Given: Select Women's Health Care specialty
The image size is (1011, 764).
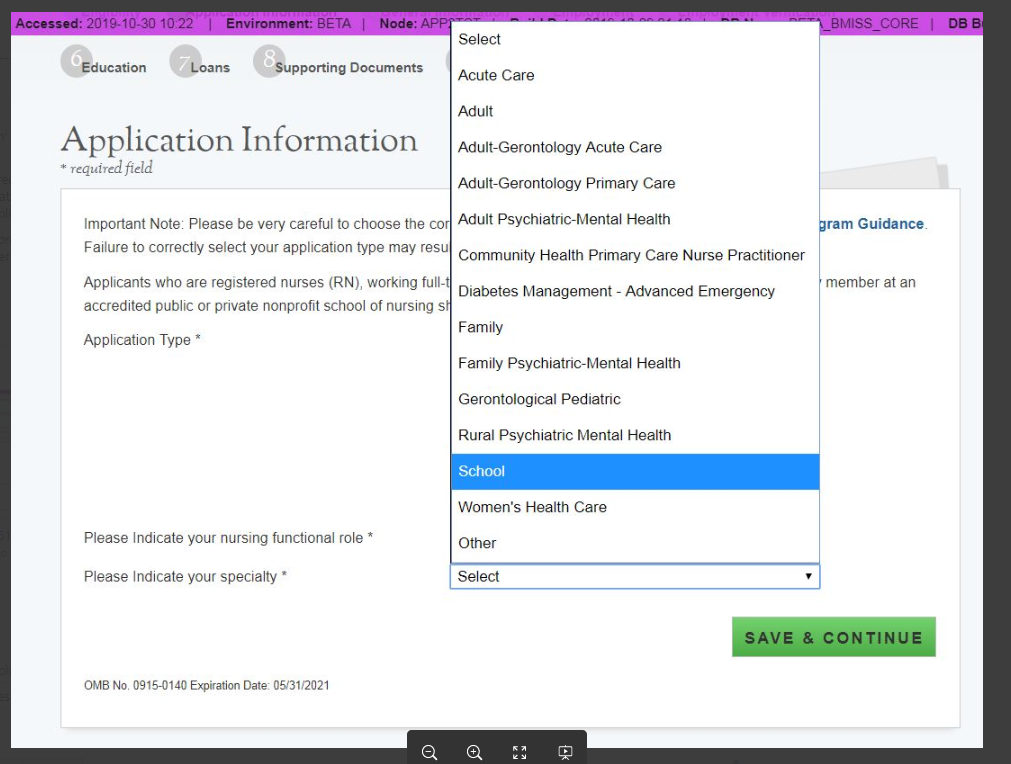Looking at the screenshot, I should [x=532, y=507].
